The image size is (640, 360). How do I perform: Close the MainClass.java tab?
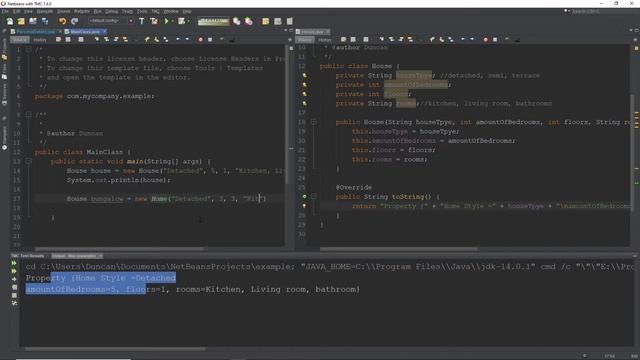(104, 31)
